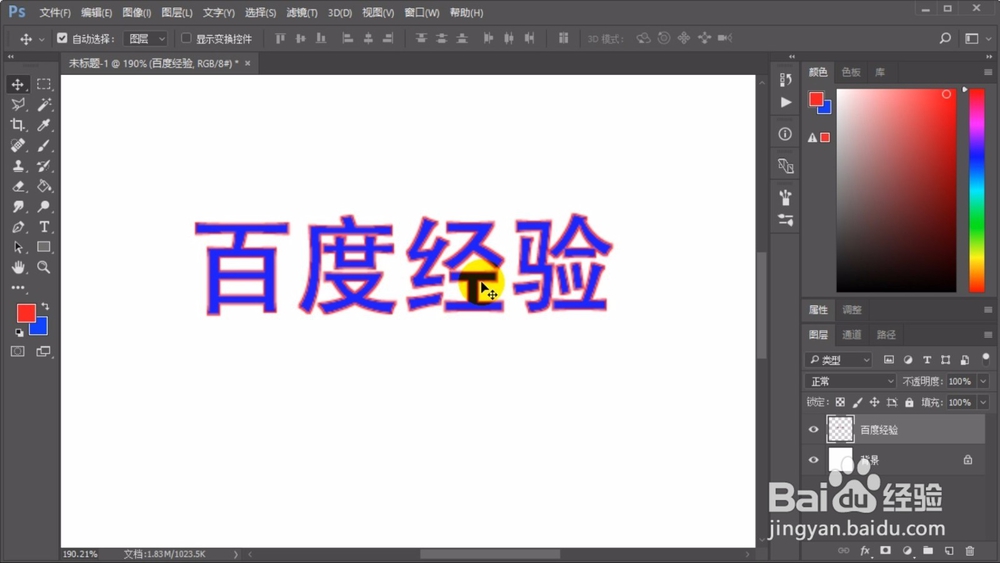Open the Actions panel play icon
Screen dimensions: 1000x563
[x=786, y=102]
